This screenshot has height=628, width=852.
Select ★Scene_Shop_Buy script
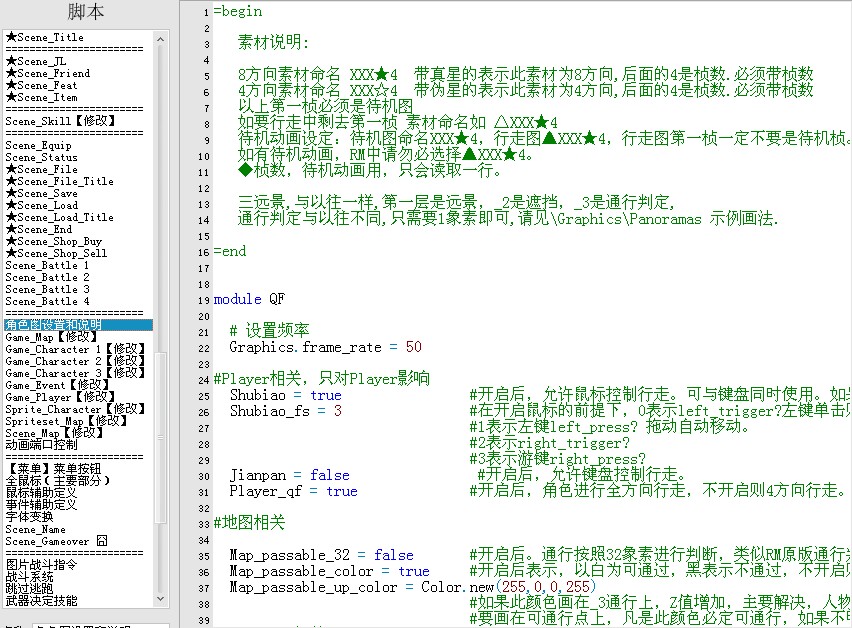point(54,241)
